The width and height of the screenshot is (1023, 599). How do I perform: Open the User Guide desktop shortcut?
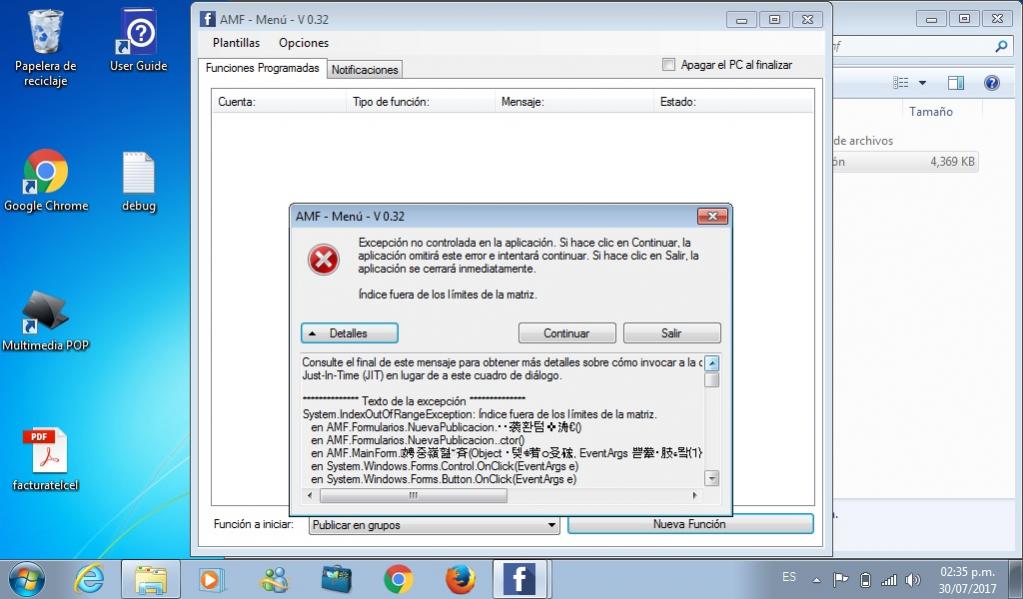tap(138, 34)
